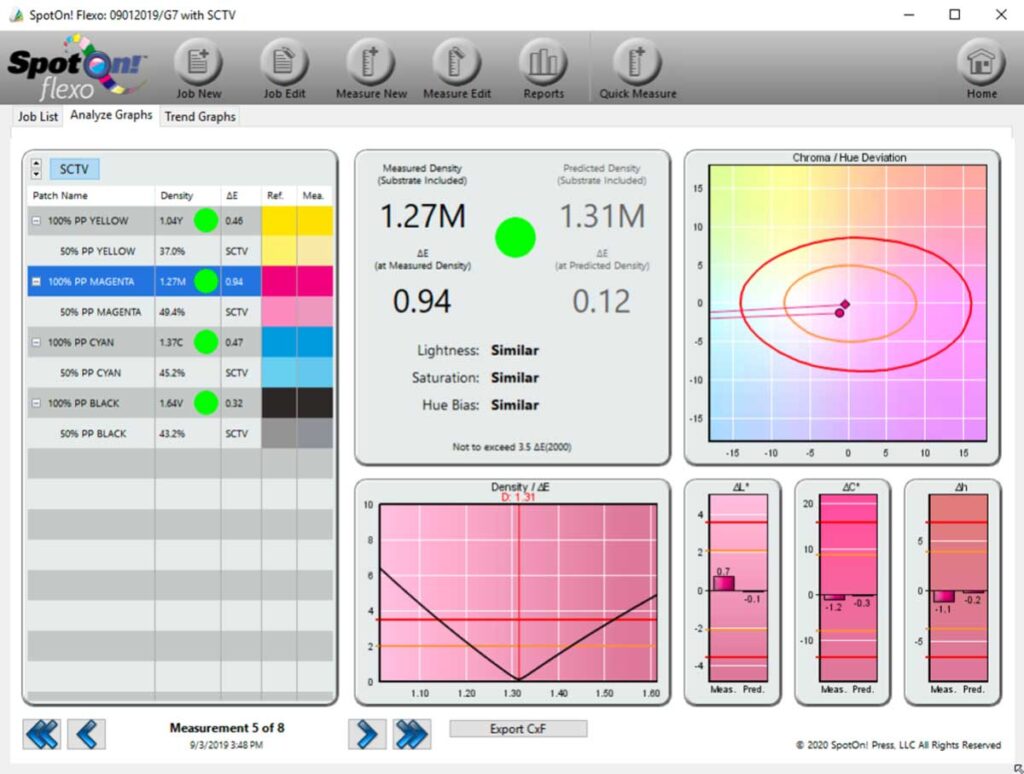
Task: Collapse the 100% PP CYAN patch group
Action: [x=36, y=342]
